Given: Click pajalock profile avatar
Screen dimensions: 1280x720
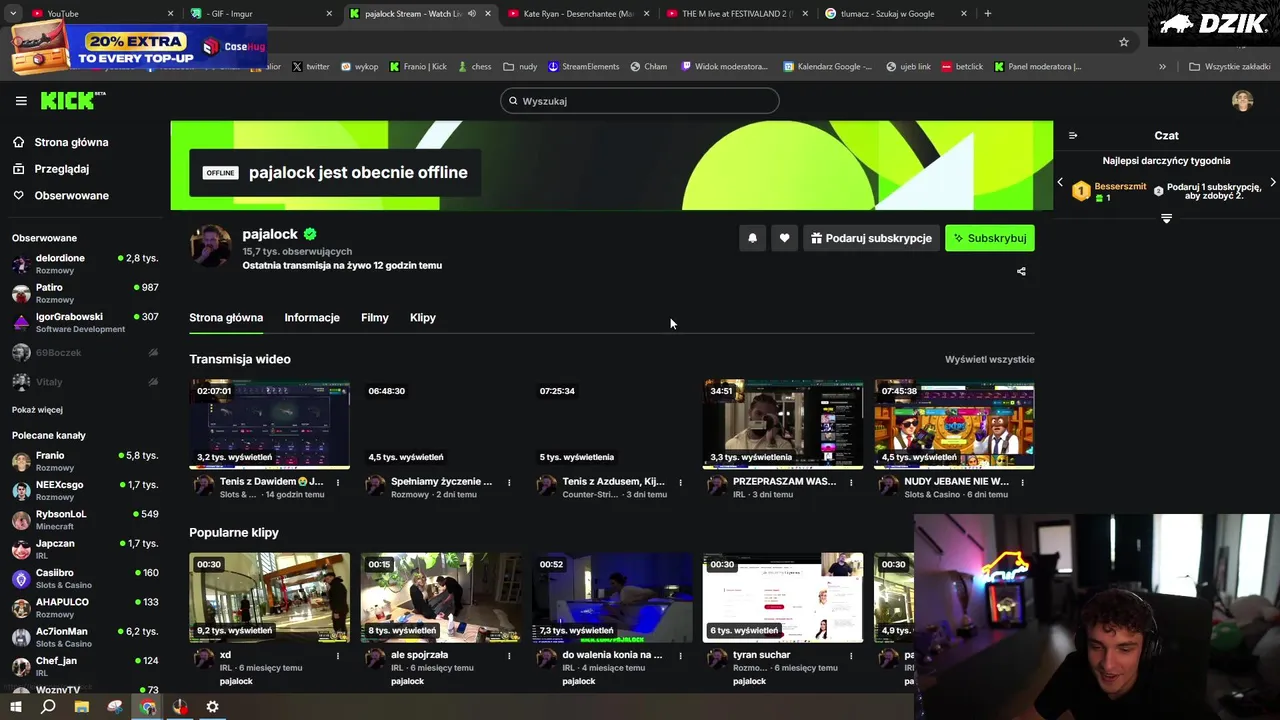Looking at the screenshot, I should [211, 246].
